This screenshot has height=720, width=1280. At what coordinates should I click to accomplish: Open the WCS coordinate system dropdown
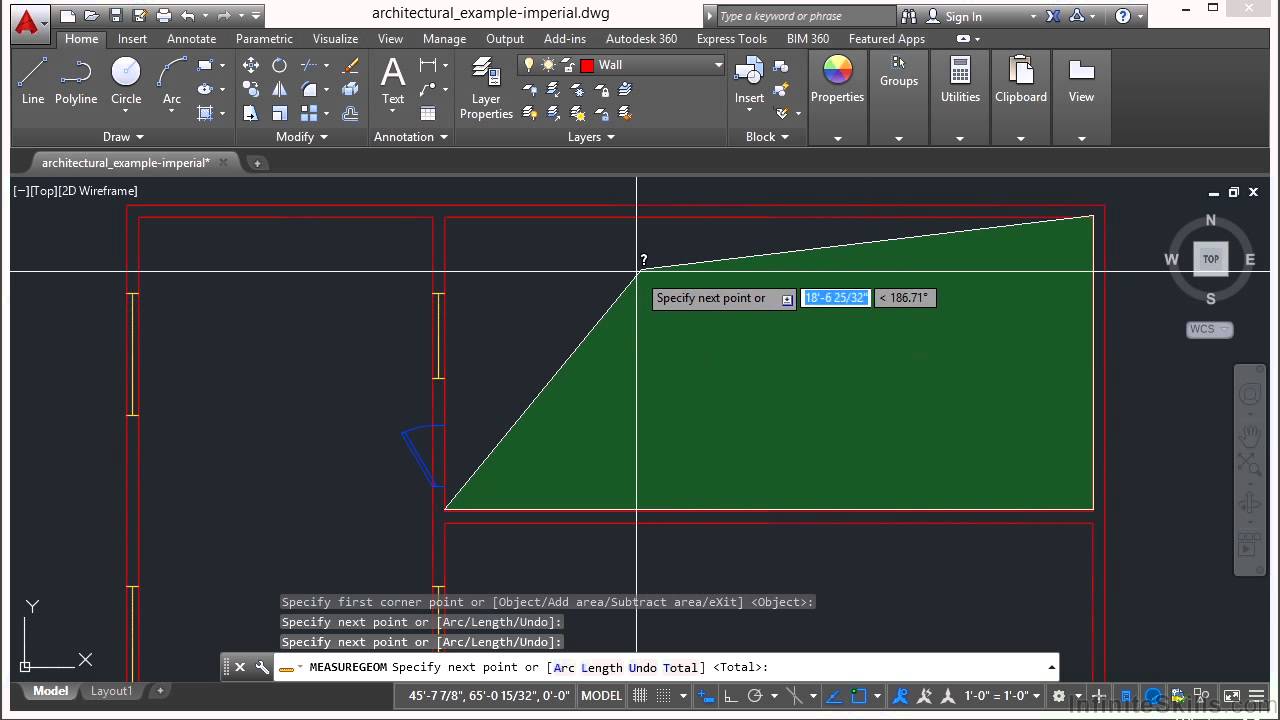1210,329
